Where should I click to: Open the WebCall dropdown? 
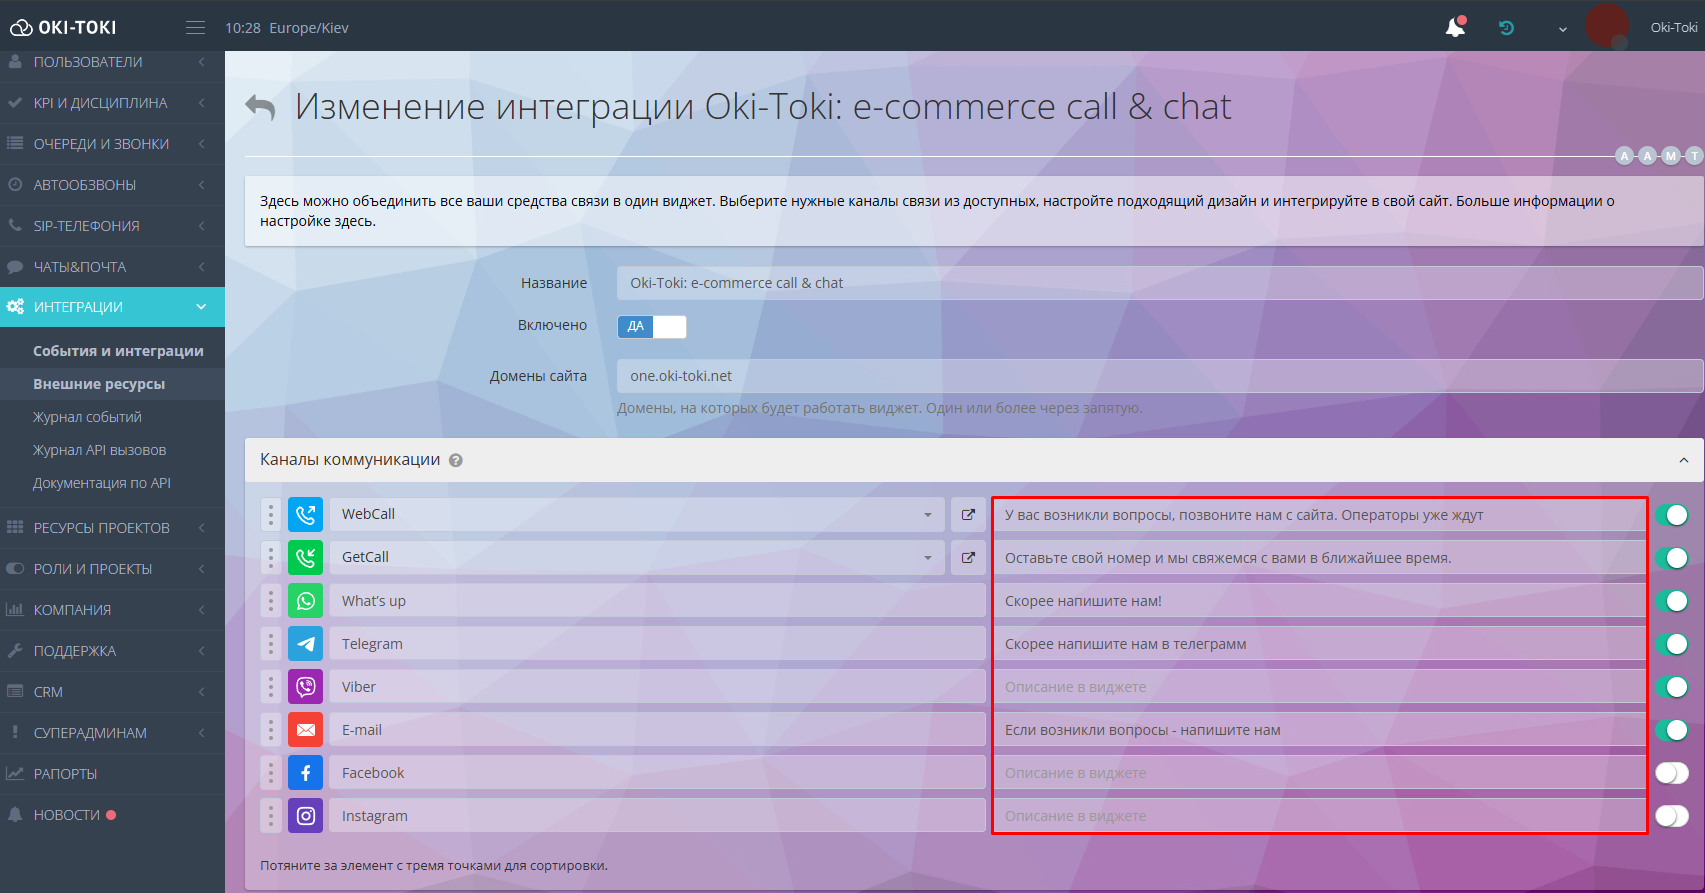[636, 515]
